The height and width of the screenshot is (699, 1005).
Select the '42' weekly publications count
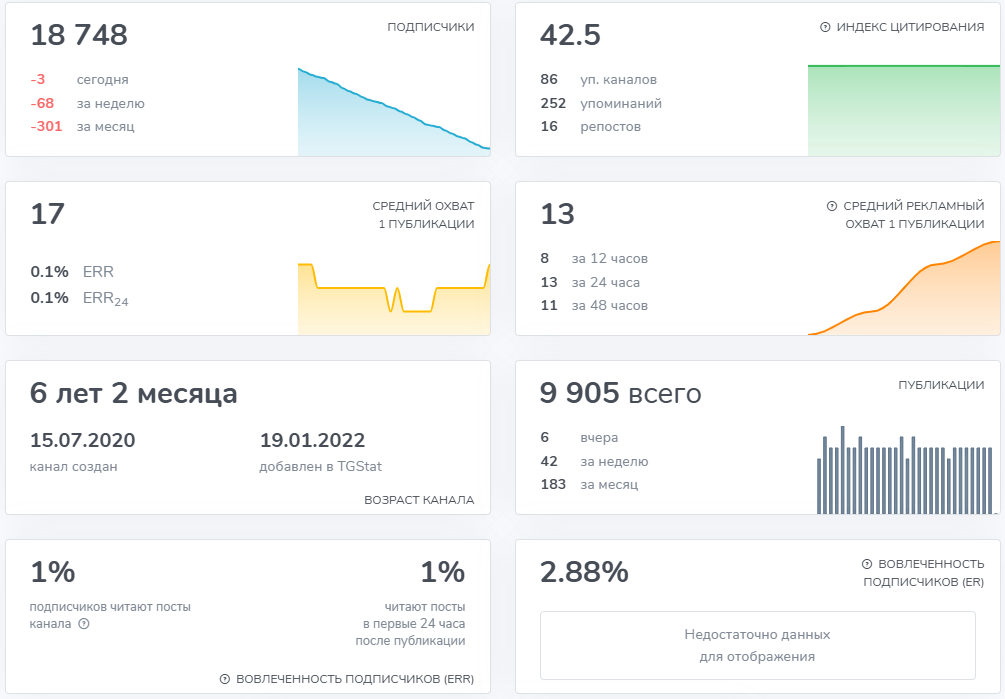(x=549, y=461)
